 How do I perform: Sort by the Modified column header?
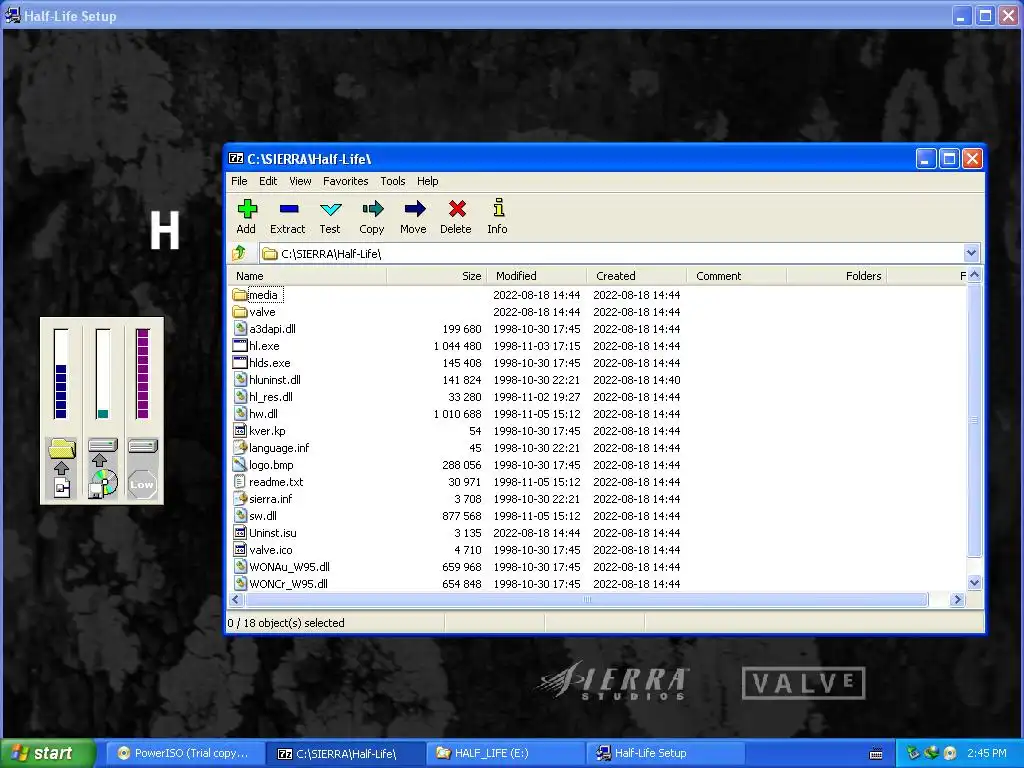click(537, 276)
